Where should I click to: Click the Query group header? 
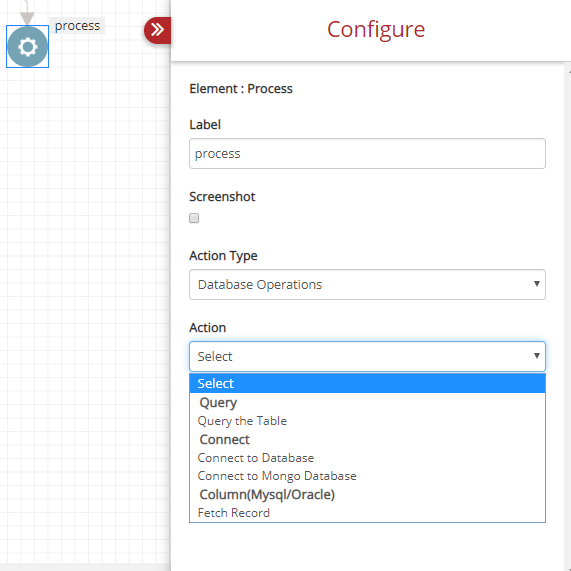click(x=218, y=402)
